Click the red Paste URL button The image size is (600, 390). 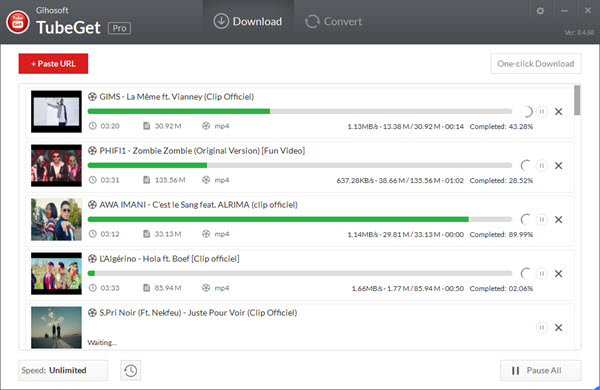tap(53, 64)
